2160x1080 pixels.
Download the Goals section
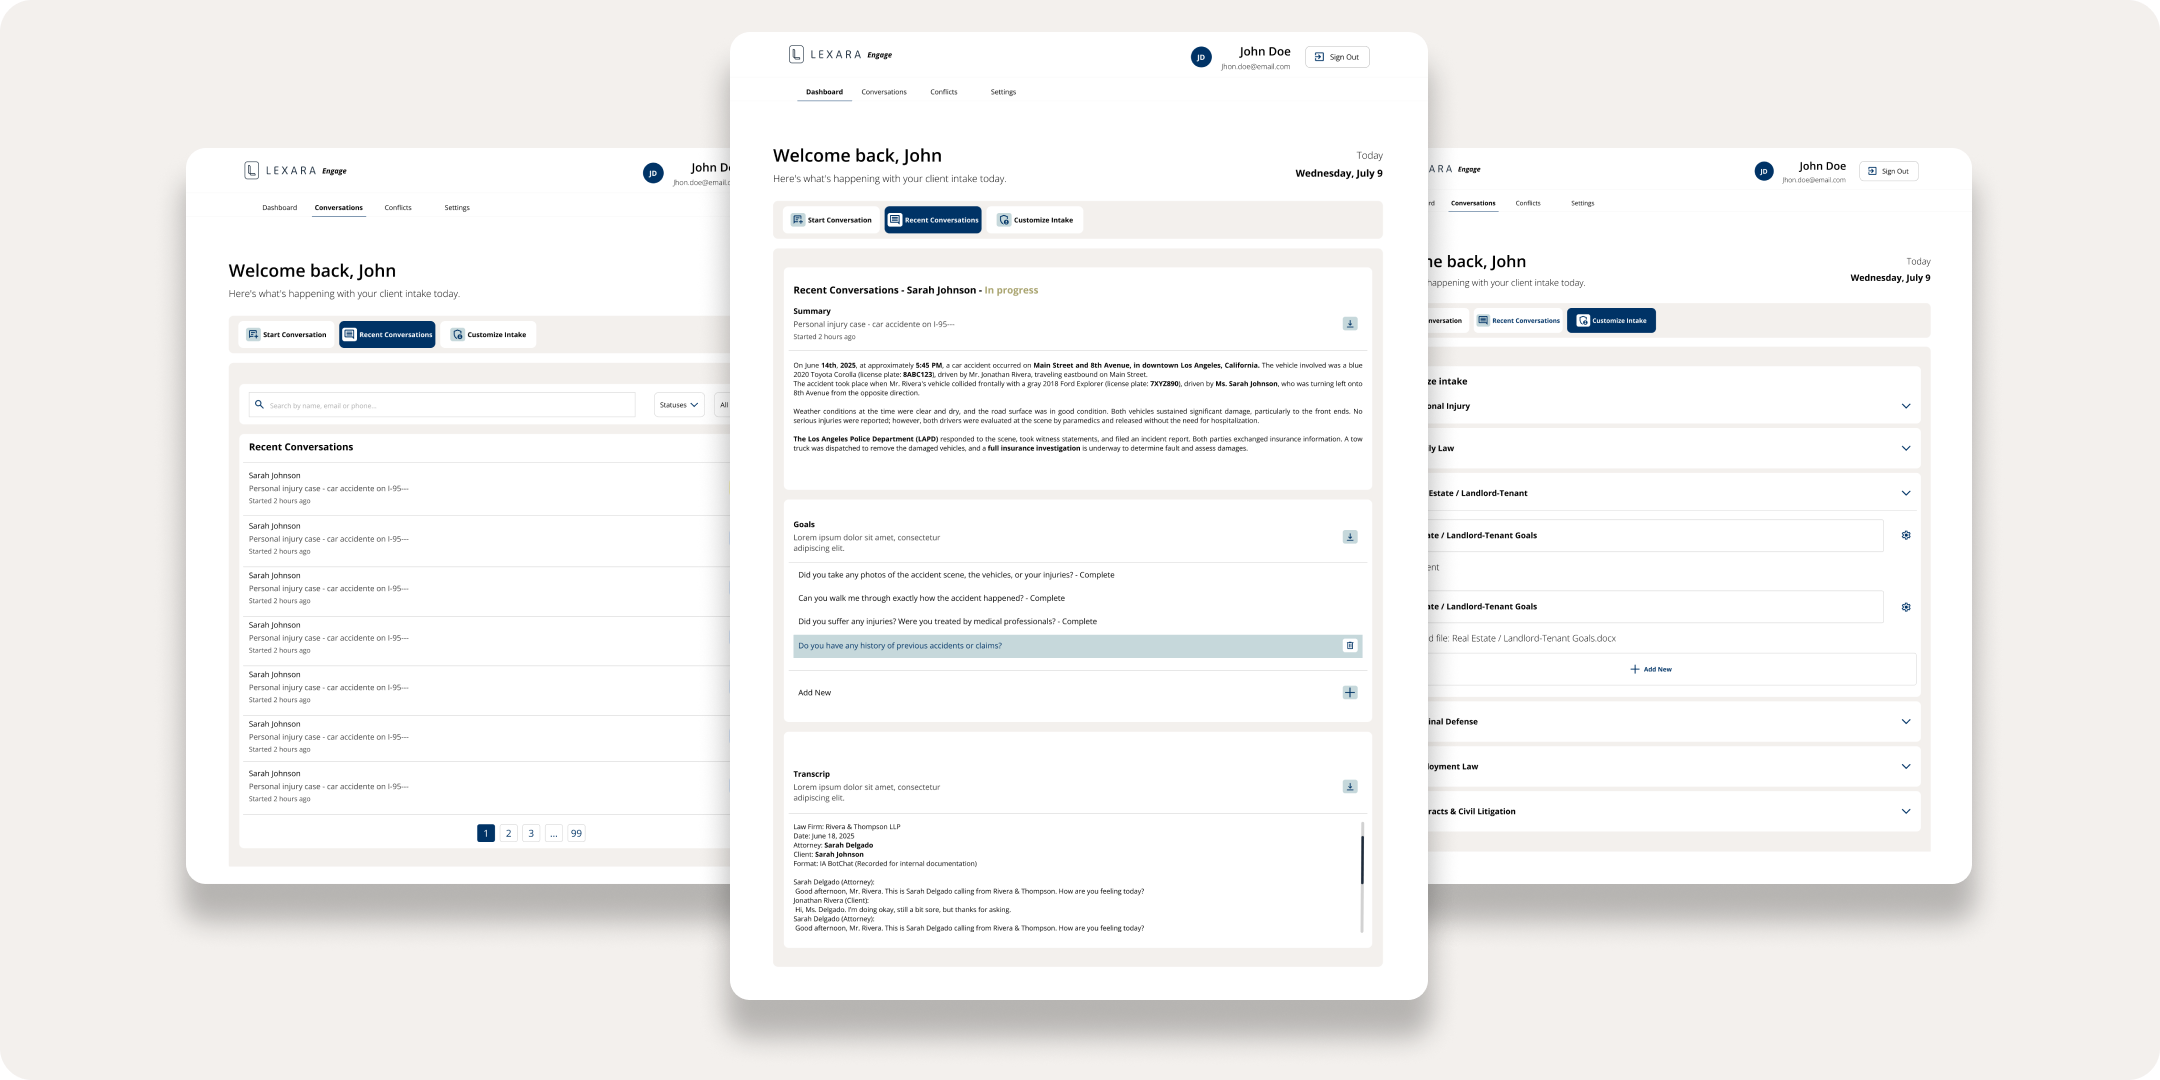tap(1349, 537)
